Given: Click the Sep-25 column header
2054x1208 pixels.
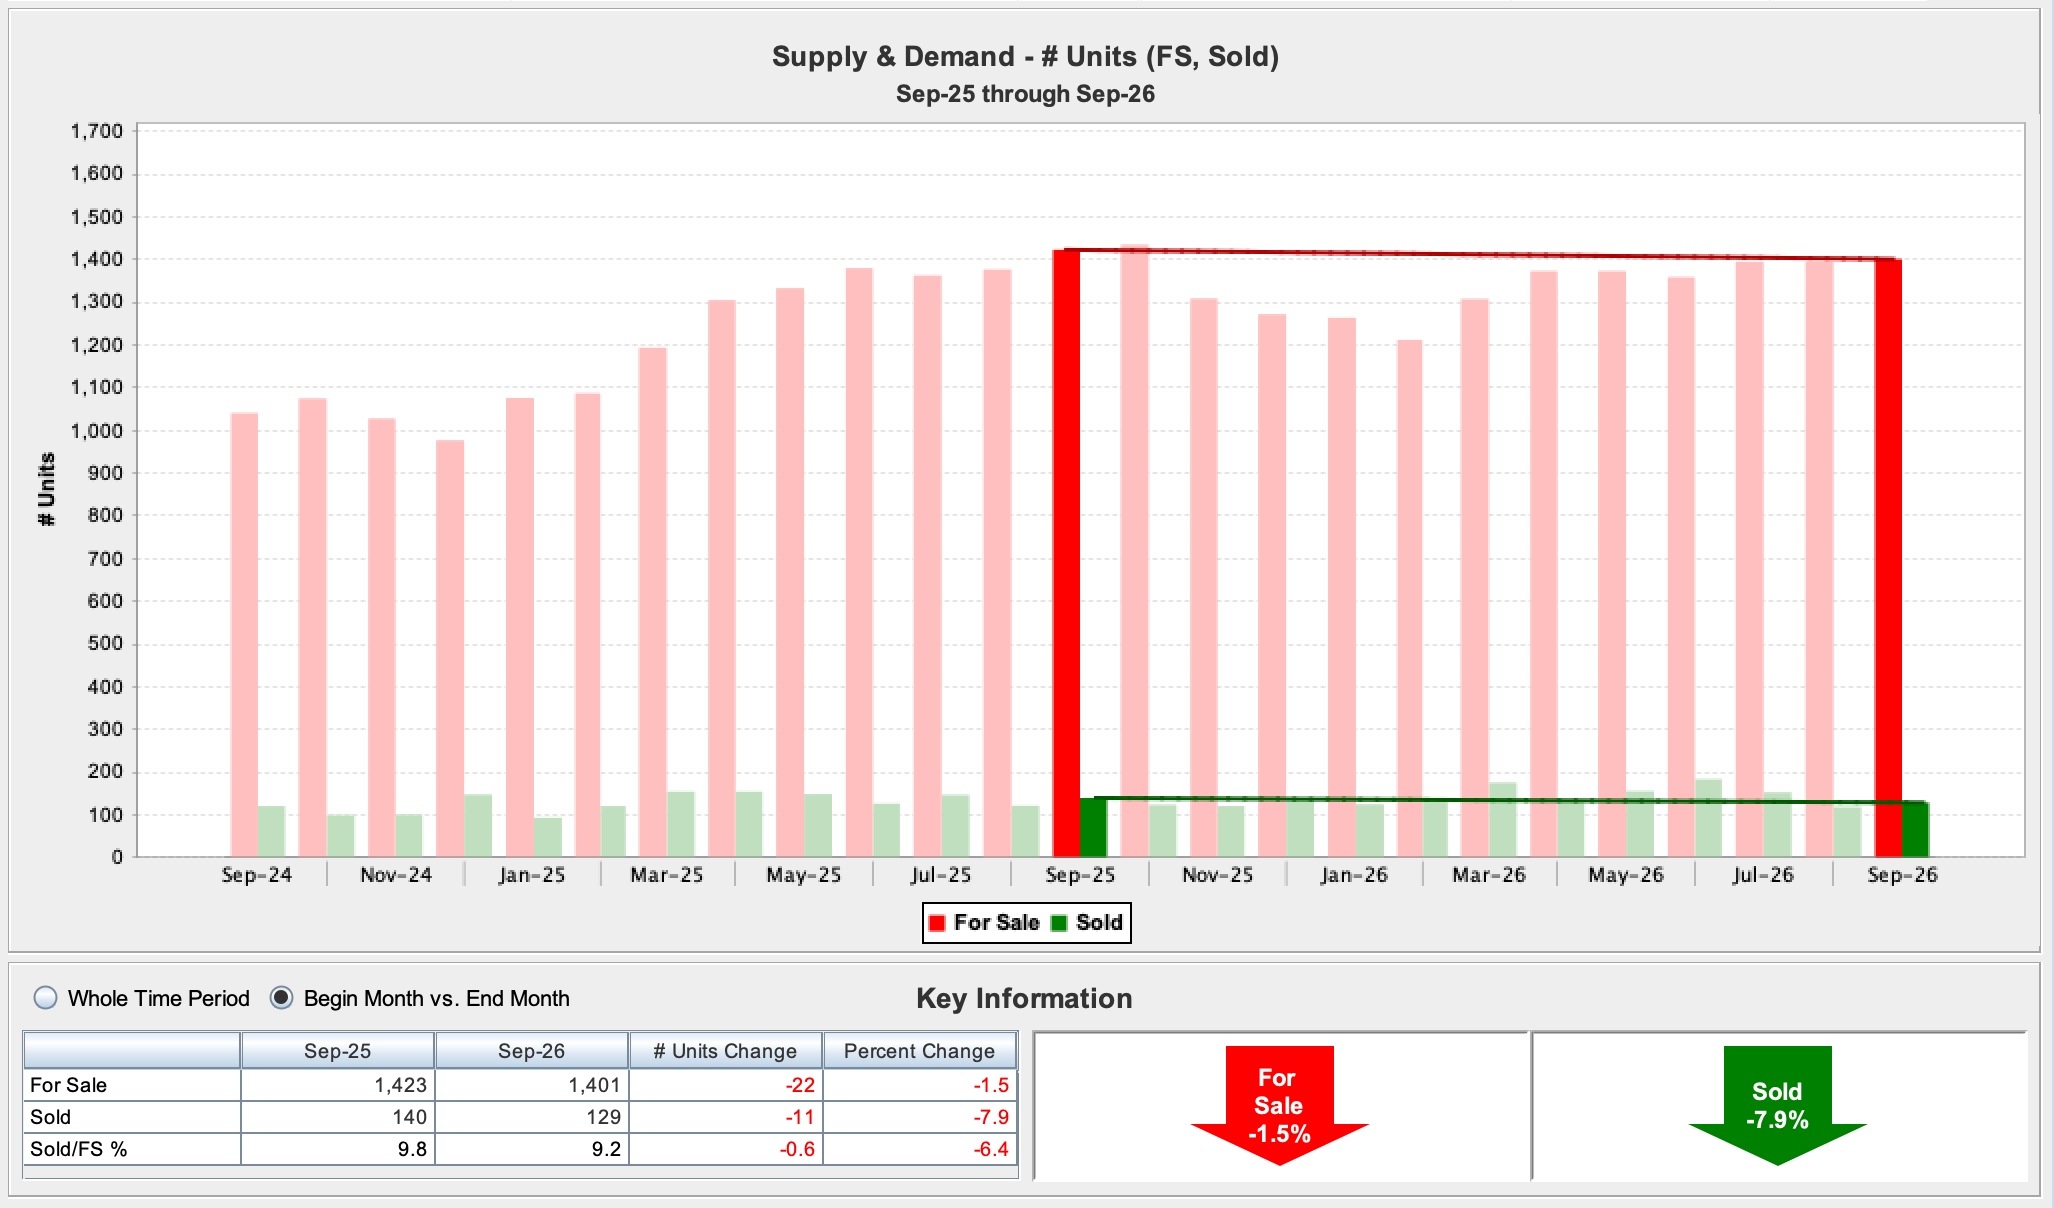Looking at the screenshot, I should 338,1051.
